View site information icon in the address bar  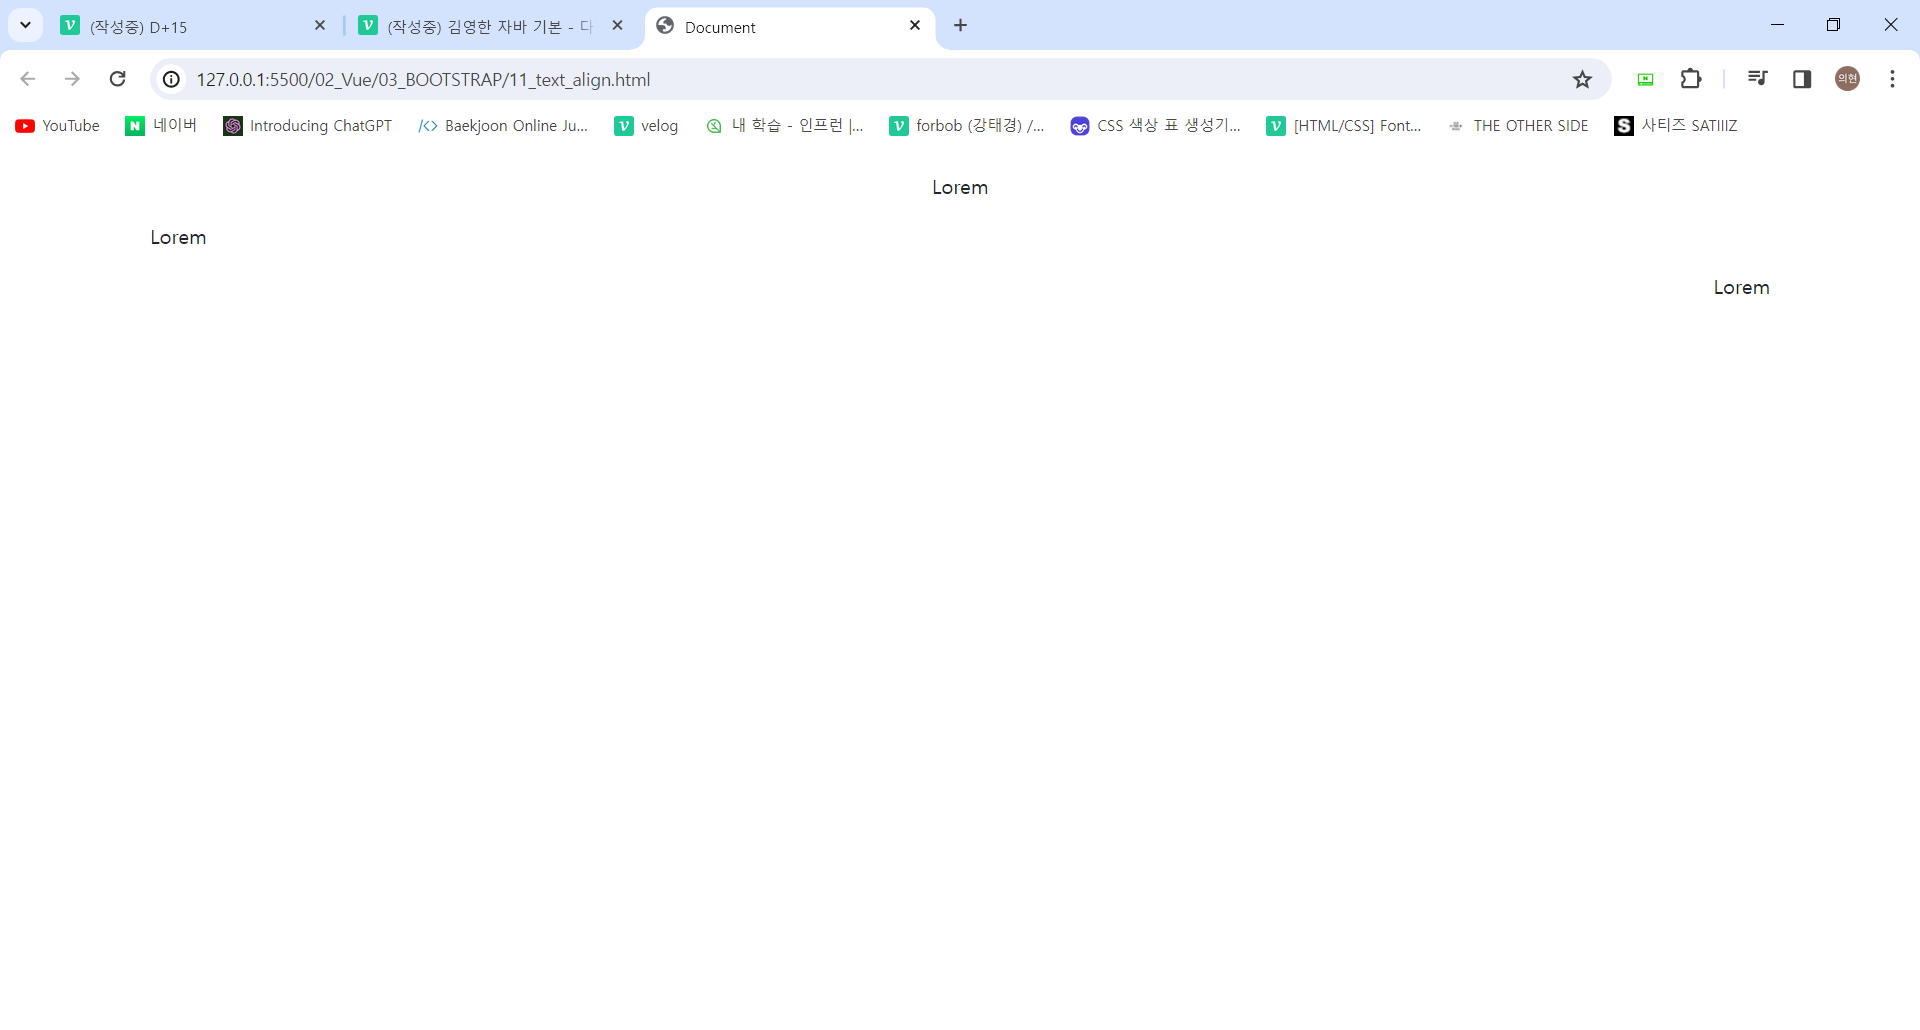(172, 79)
